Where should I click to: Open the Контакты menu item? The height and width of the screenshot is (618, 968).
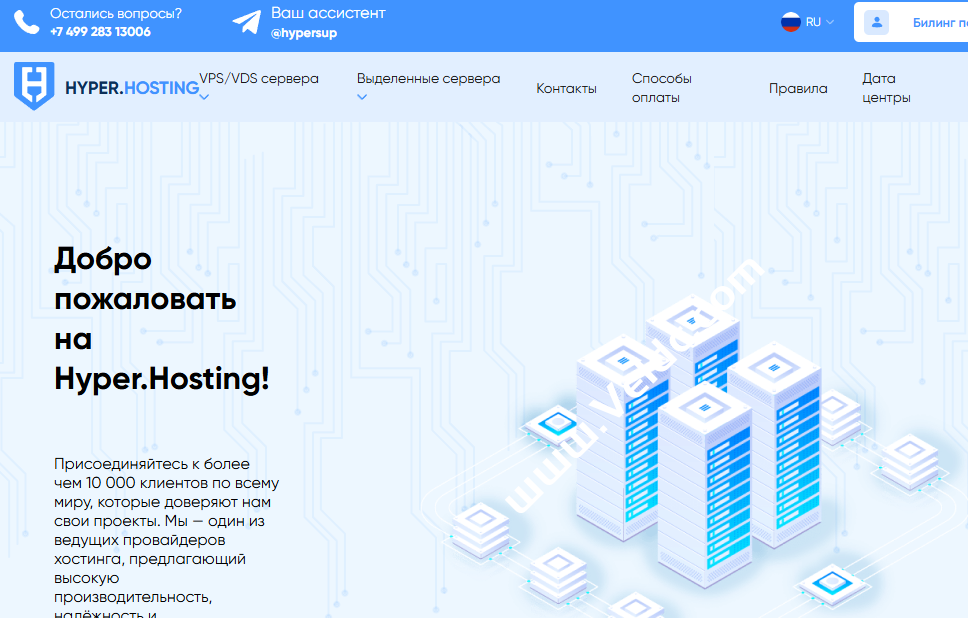pos(566,87)
